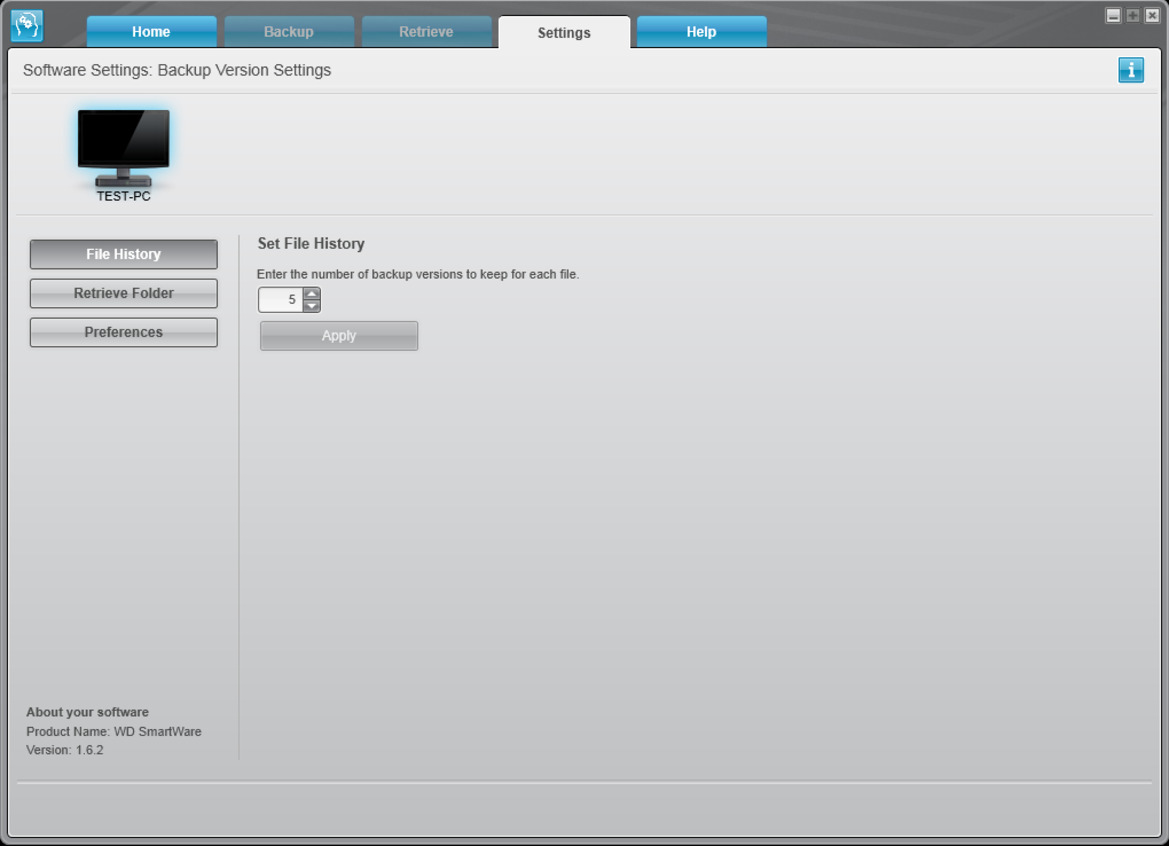
Task: Click 'About your software' heading
Action: (87, 712)
